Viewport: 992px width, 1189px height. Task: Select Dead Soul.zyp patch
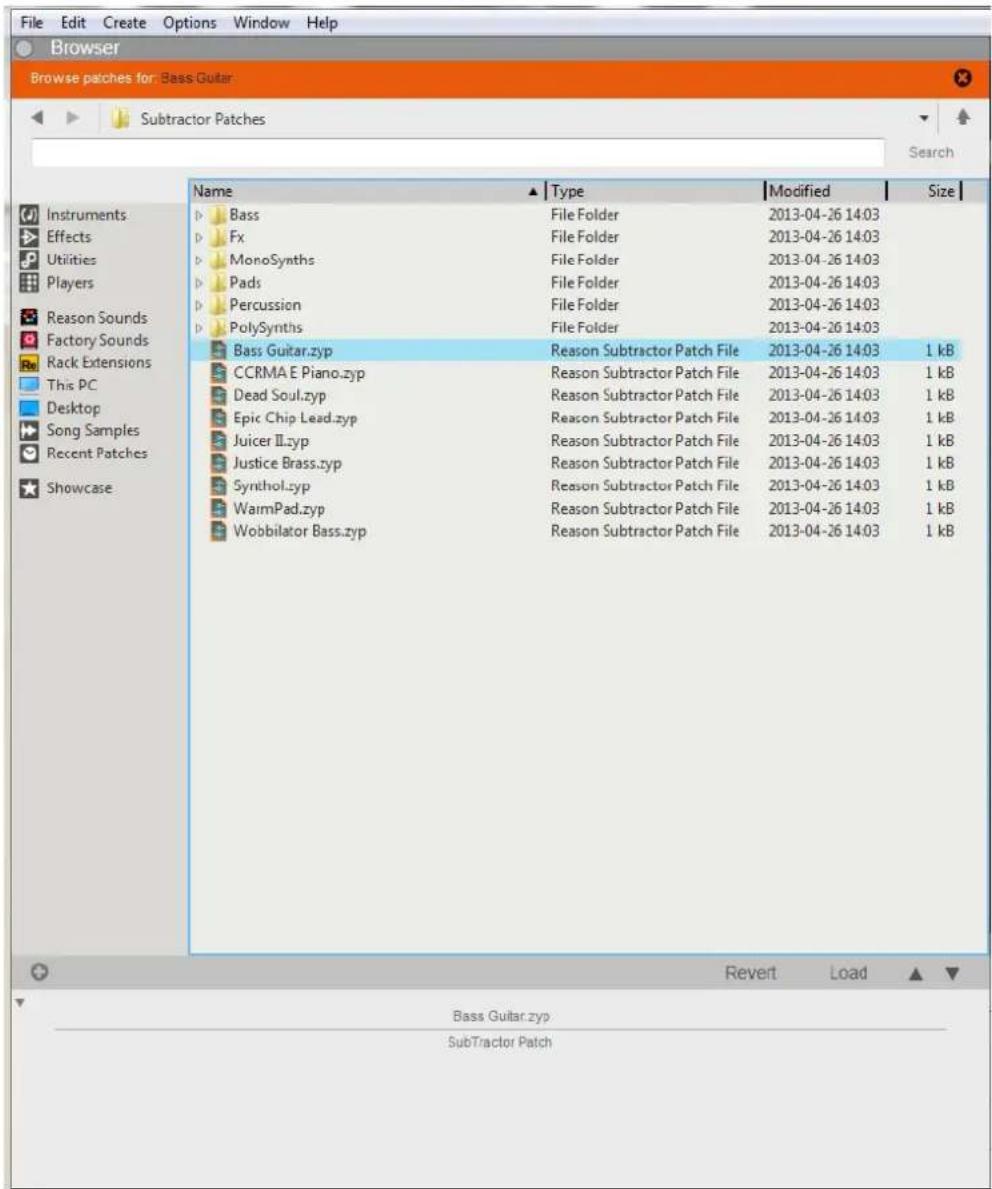point(576,395)
